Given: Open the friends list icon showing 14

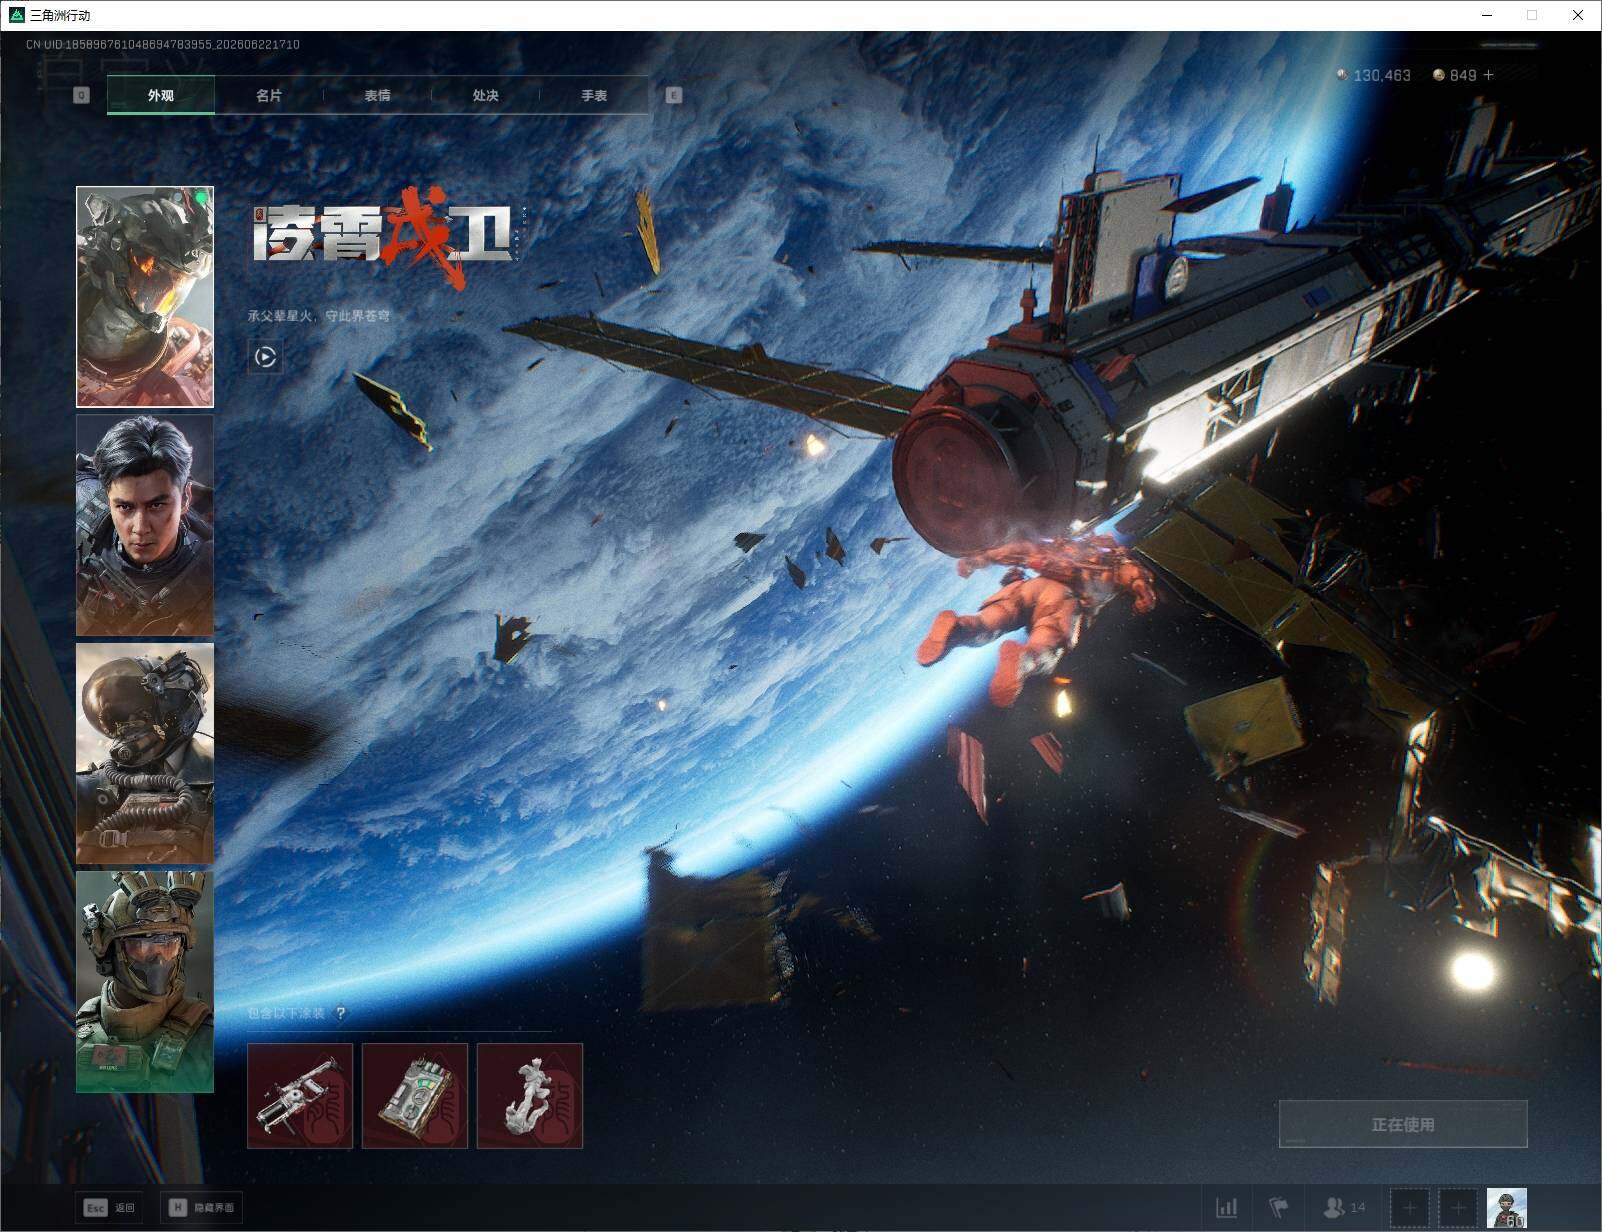Looking at the screenshot, I should coord(1343,1208).
